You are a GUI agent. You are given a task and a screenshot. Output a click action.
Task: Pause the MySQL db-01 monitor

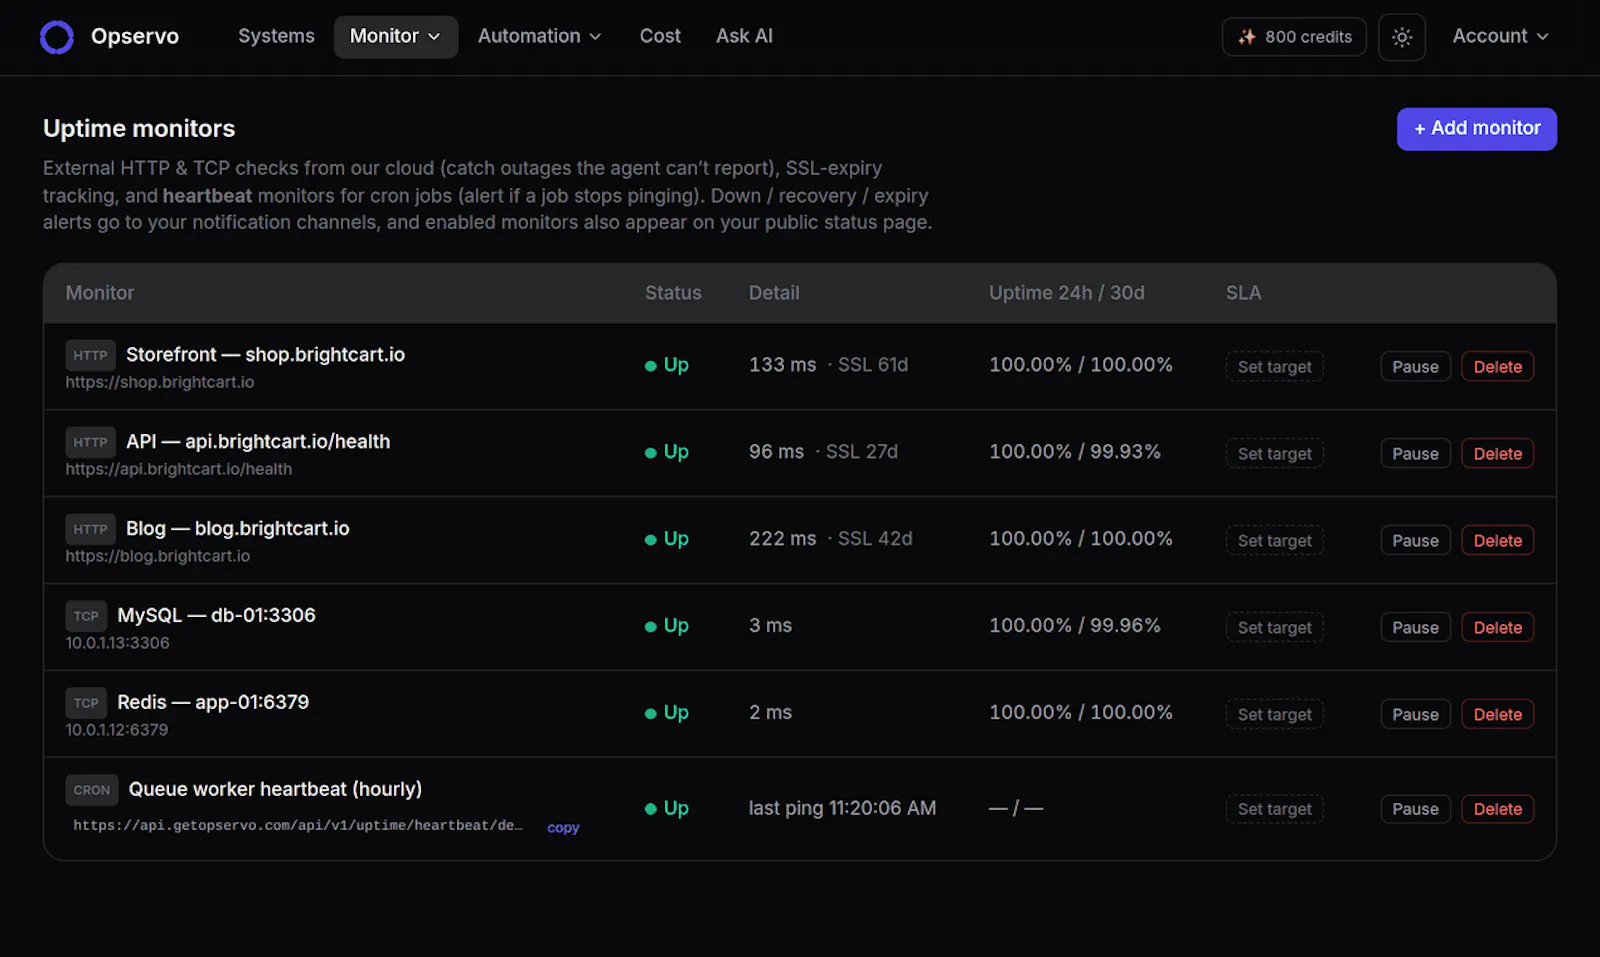1415,628
